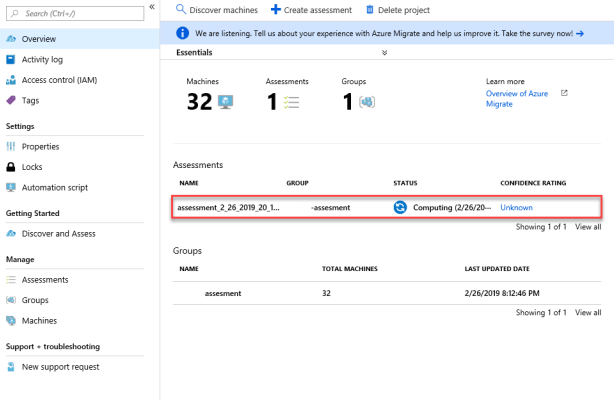Click CONFIDENCE RATING column header
The height and width of the screenshot is (400, 614).
[533, 183]
